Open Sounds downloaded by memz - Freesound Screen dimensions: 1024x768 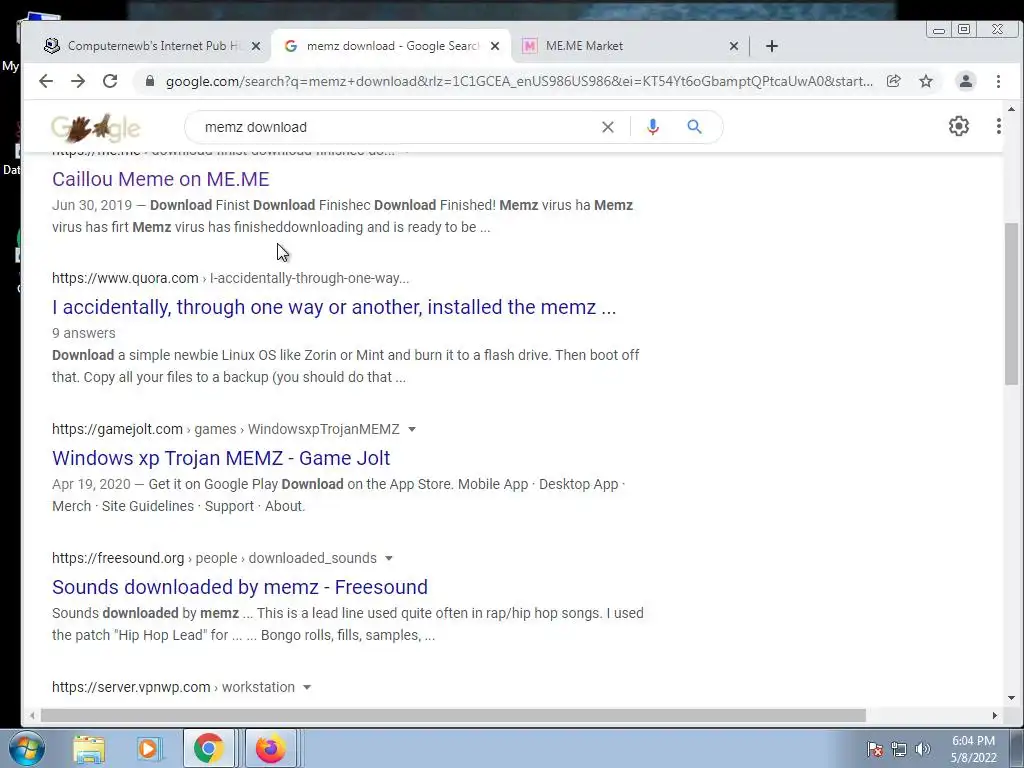click(x=240, y=586)
